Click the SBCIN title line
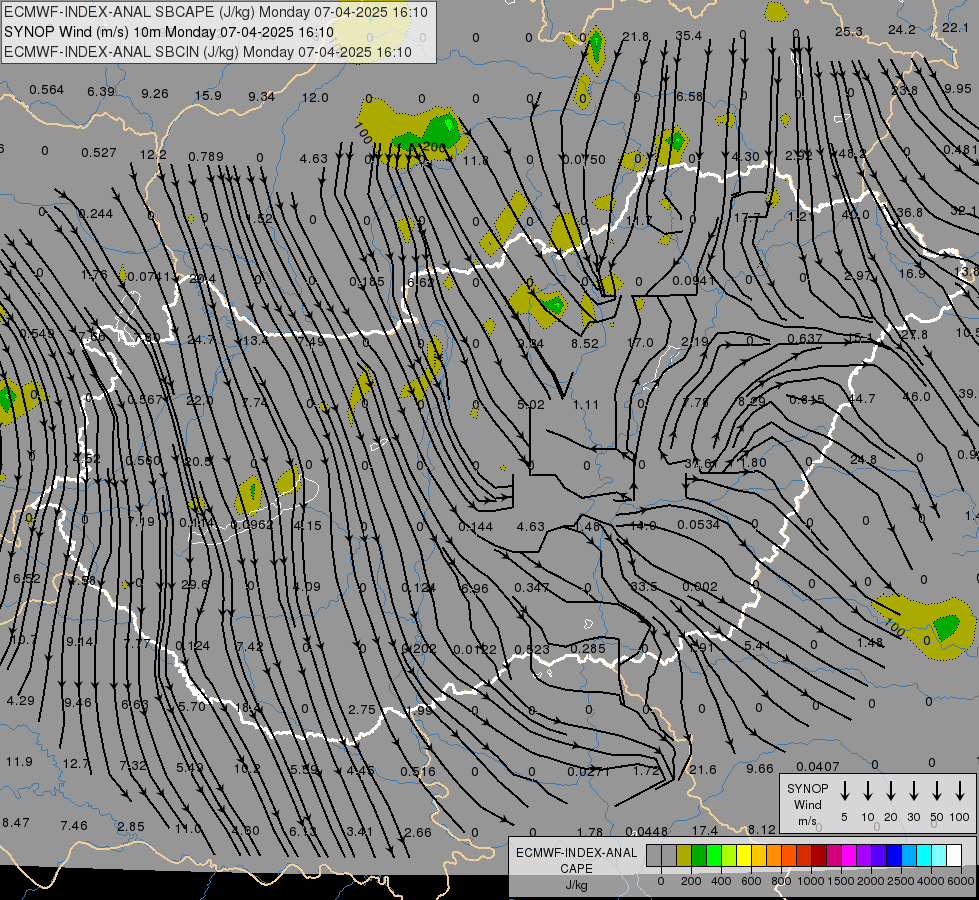 pyautogui.click(x=208, y=52)
